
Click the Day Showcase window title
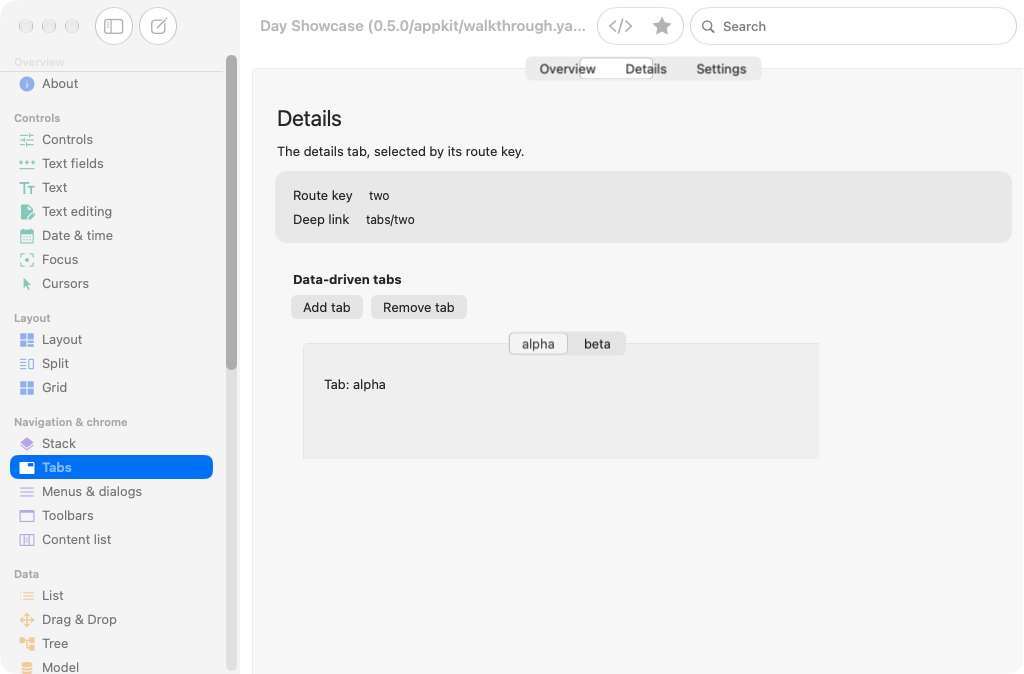(423, 26)
